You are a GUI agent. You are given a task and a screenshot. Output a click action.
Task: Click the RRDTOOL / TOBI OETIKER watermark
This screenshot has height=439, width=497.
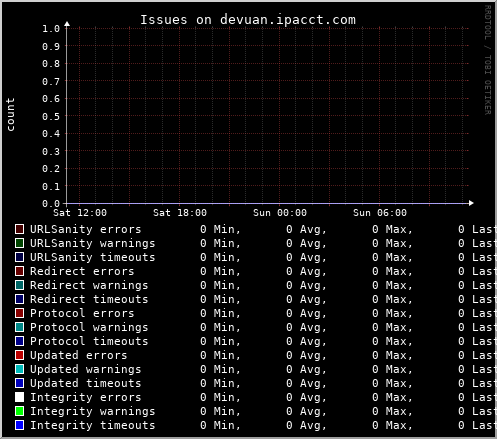(488, 60)
